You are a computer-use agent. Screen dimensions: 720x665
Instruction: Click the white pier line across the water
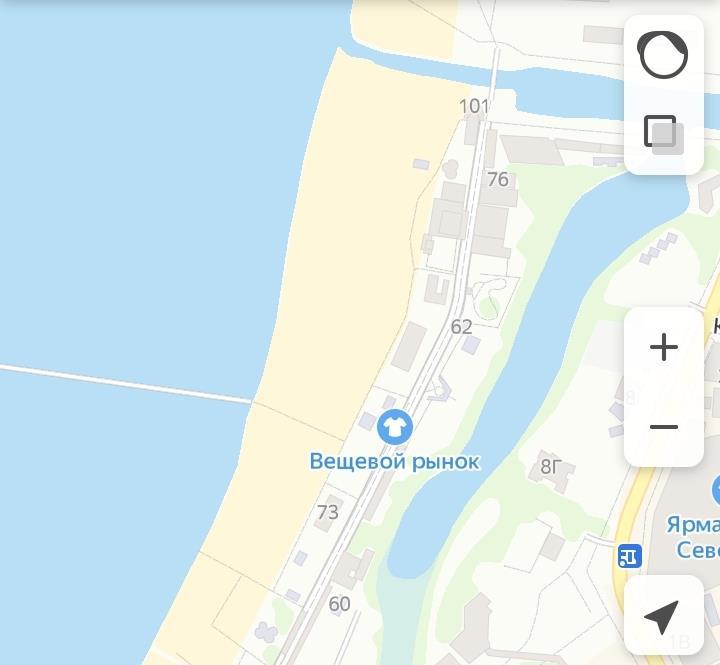(125, 383)
